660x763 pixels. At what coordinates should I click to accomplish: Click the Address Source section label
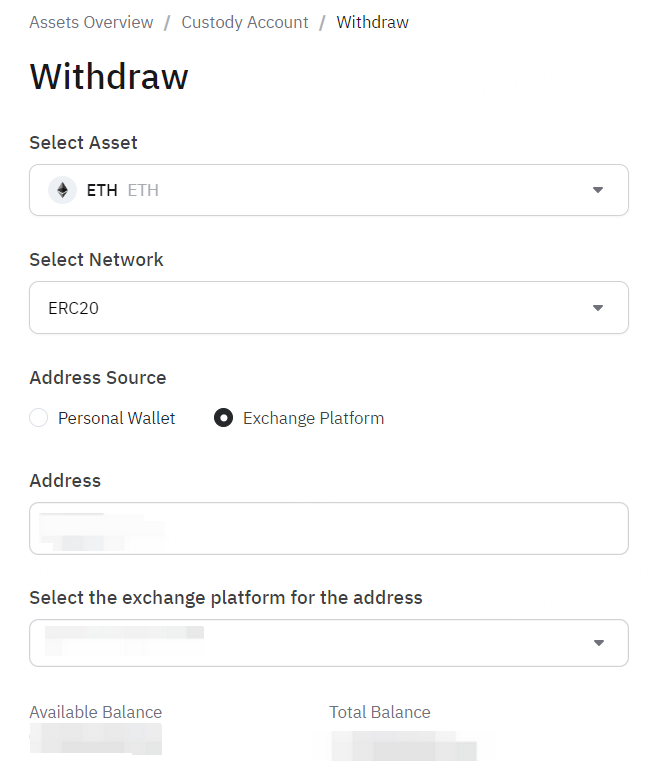pos(98,377)
